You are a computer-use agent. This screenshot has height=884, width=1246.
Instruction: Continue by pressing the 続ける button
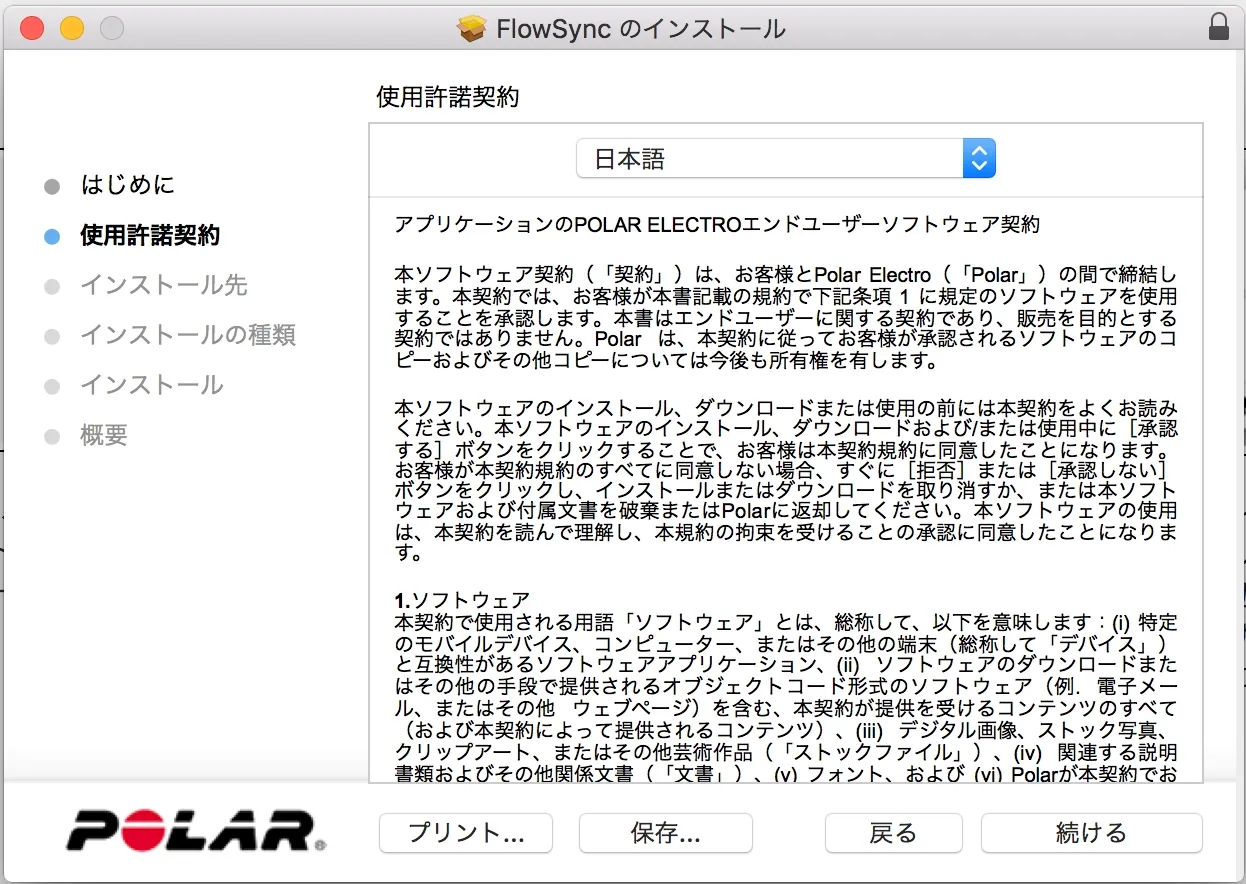[x=1091, y=833]
